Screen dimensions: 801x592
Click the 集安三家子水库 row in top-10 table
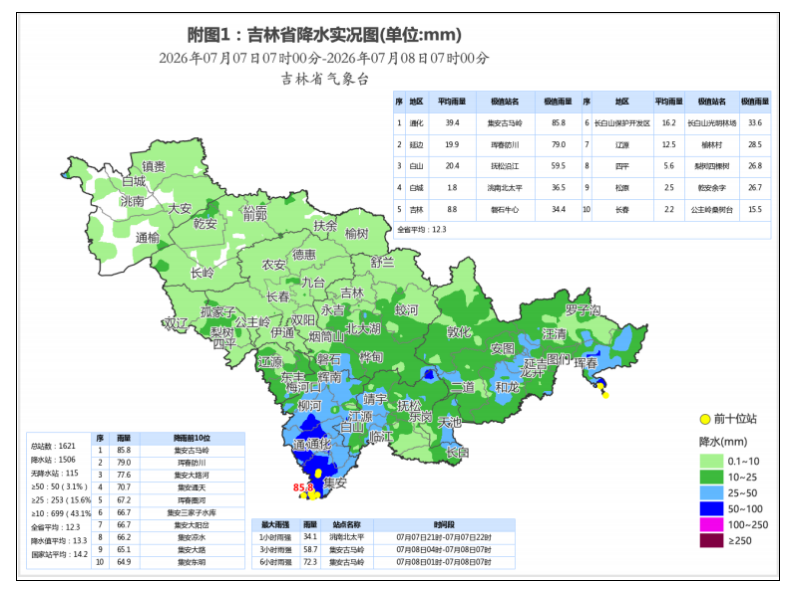pyautogui.click(x=169, y=513)
